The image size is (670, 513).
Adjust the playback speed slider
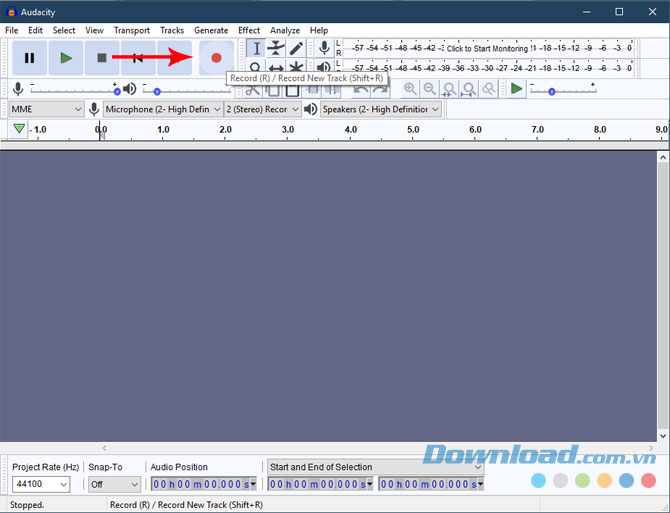pos(563,91)
